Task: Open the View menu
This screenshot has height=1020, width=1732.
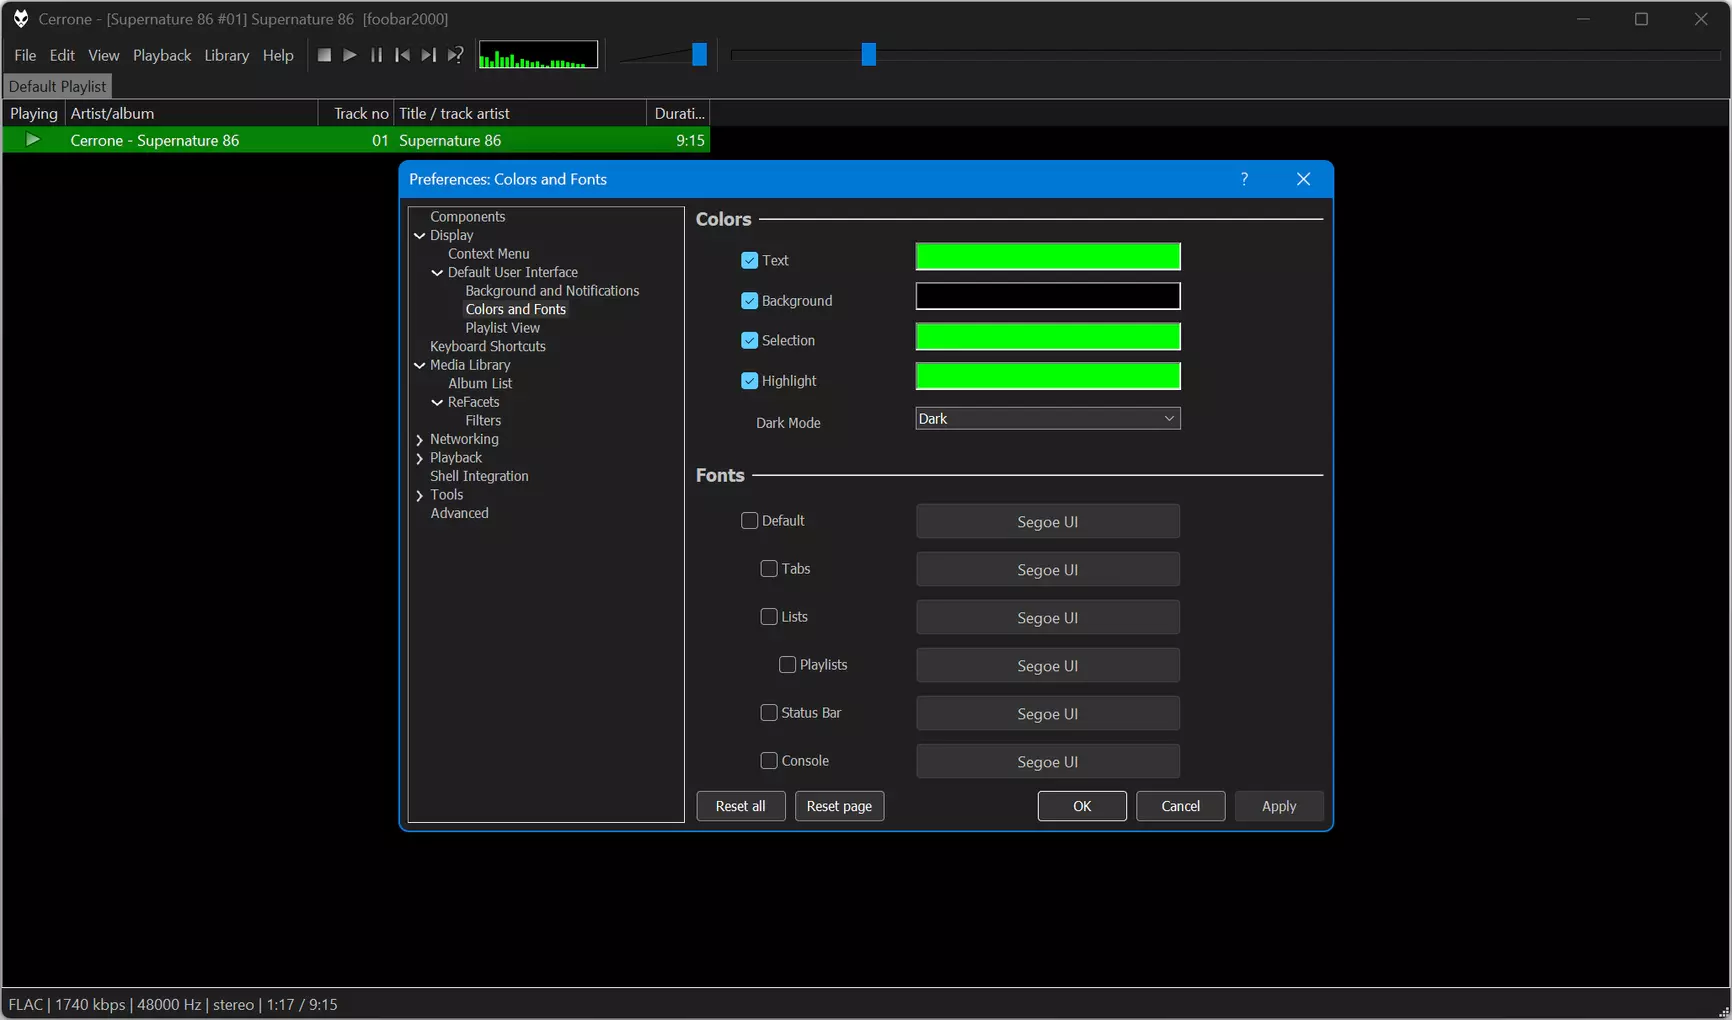Action: (103, 55)
